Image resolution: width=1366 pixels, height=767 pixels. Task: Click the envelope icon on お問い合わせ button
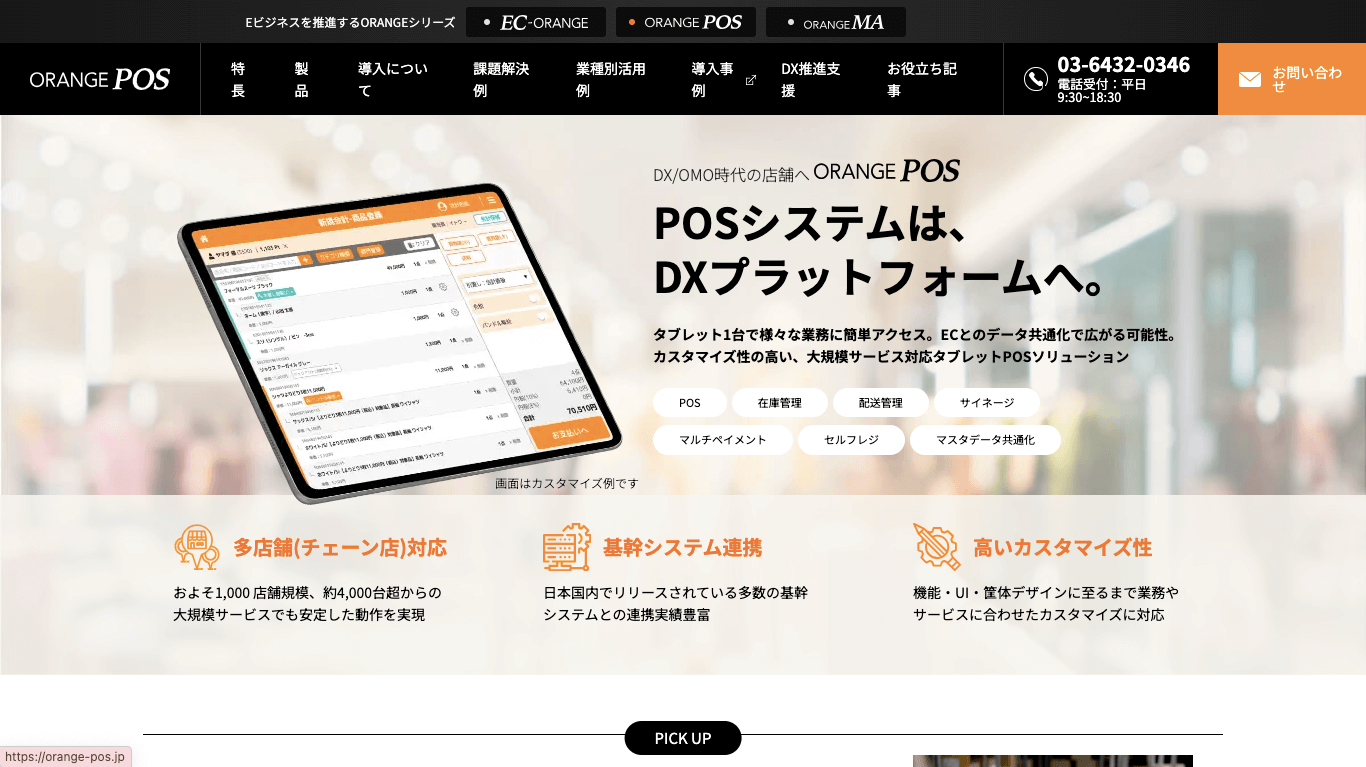[x=1250, y=79]
